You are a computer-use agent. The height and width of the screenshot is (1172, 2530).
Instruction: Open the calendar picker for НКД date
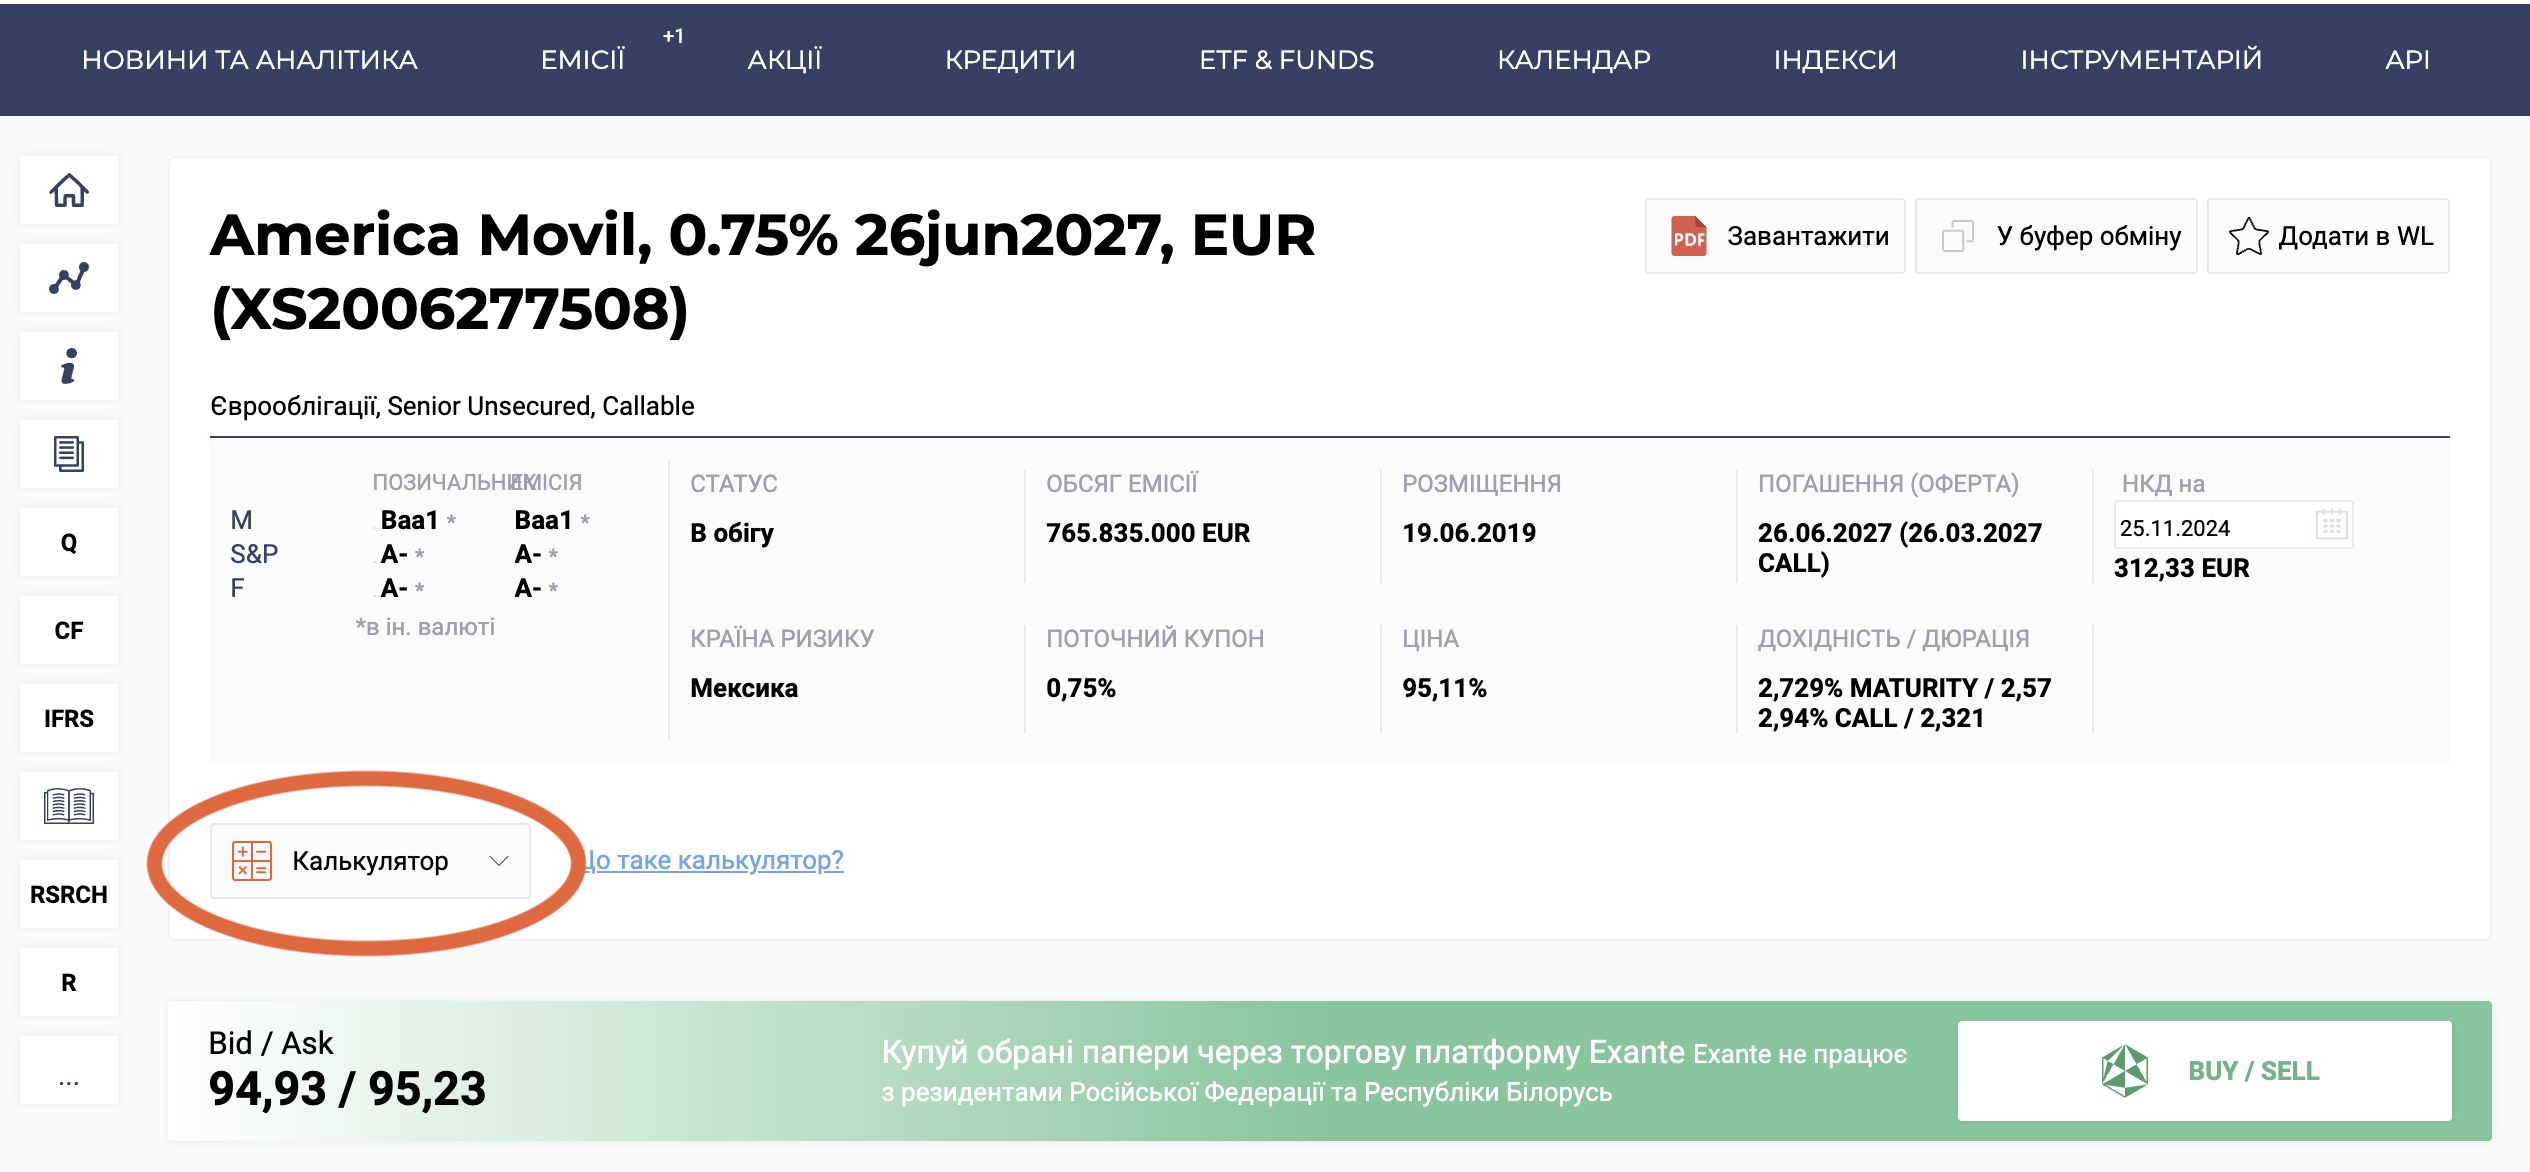tap(2331, 525)
